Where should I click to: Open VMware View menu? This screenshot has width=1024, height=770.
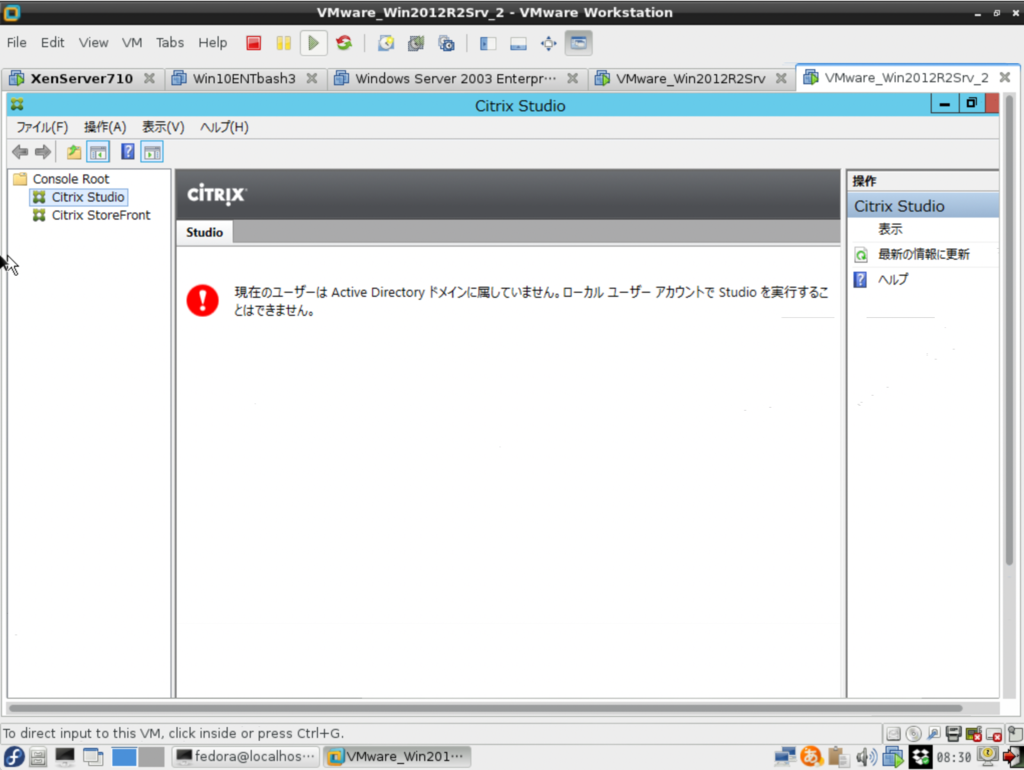tap(93, 43)
